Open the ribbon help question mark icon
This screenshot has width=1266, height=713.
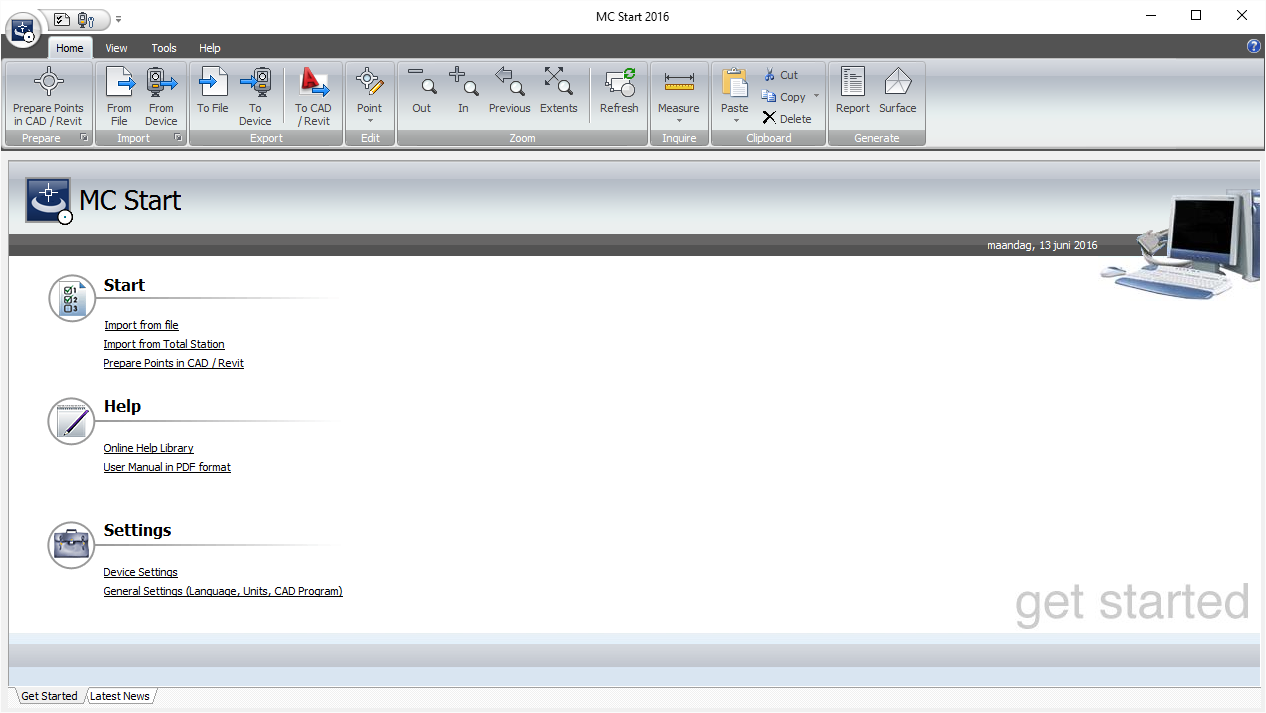click(1254, 46)
